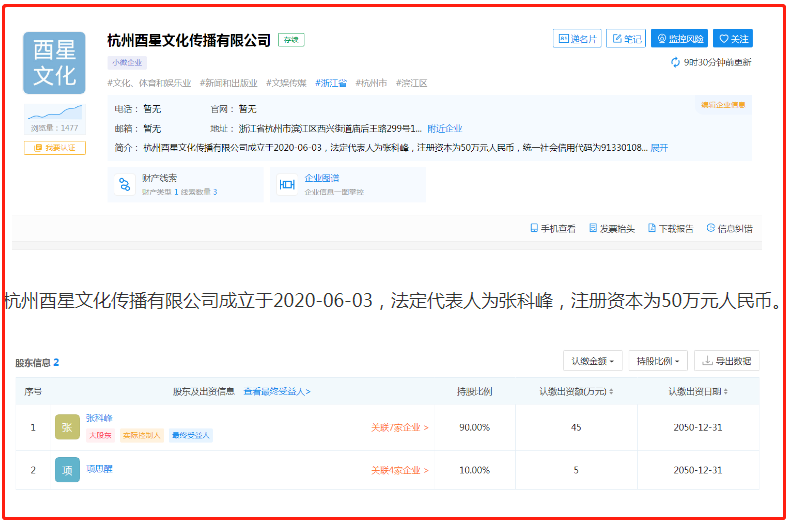This screenshot has width=787, height=521.
Task: Click the 监控风险 risk monitoring button
Action: pyautogui.click(x=679, y=39)
